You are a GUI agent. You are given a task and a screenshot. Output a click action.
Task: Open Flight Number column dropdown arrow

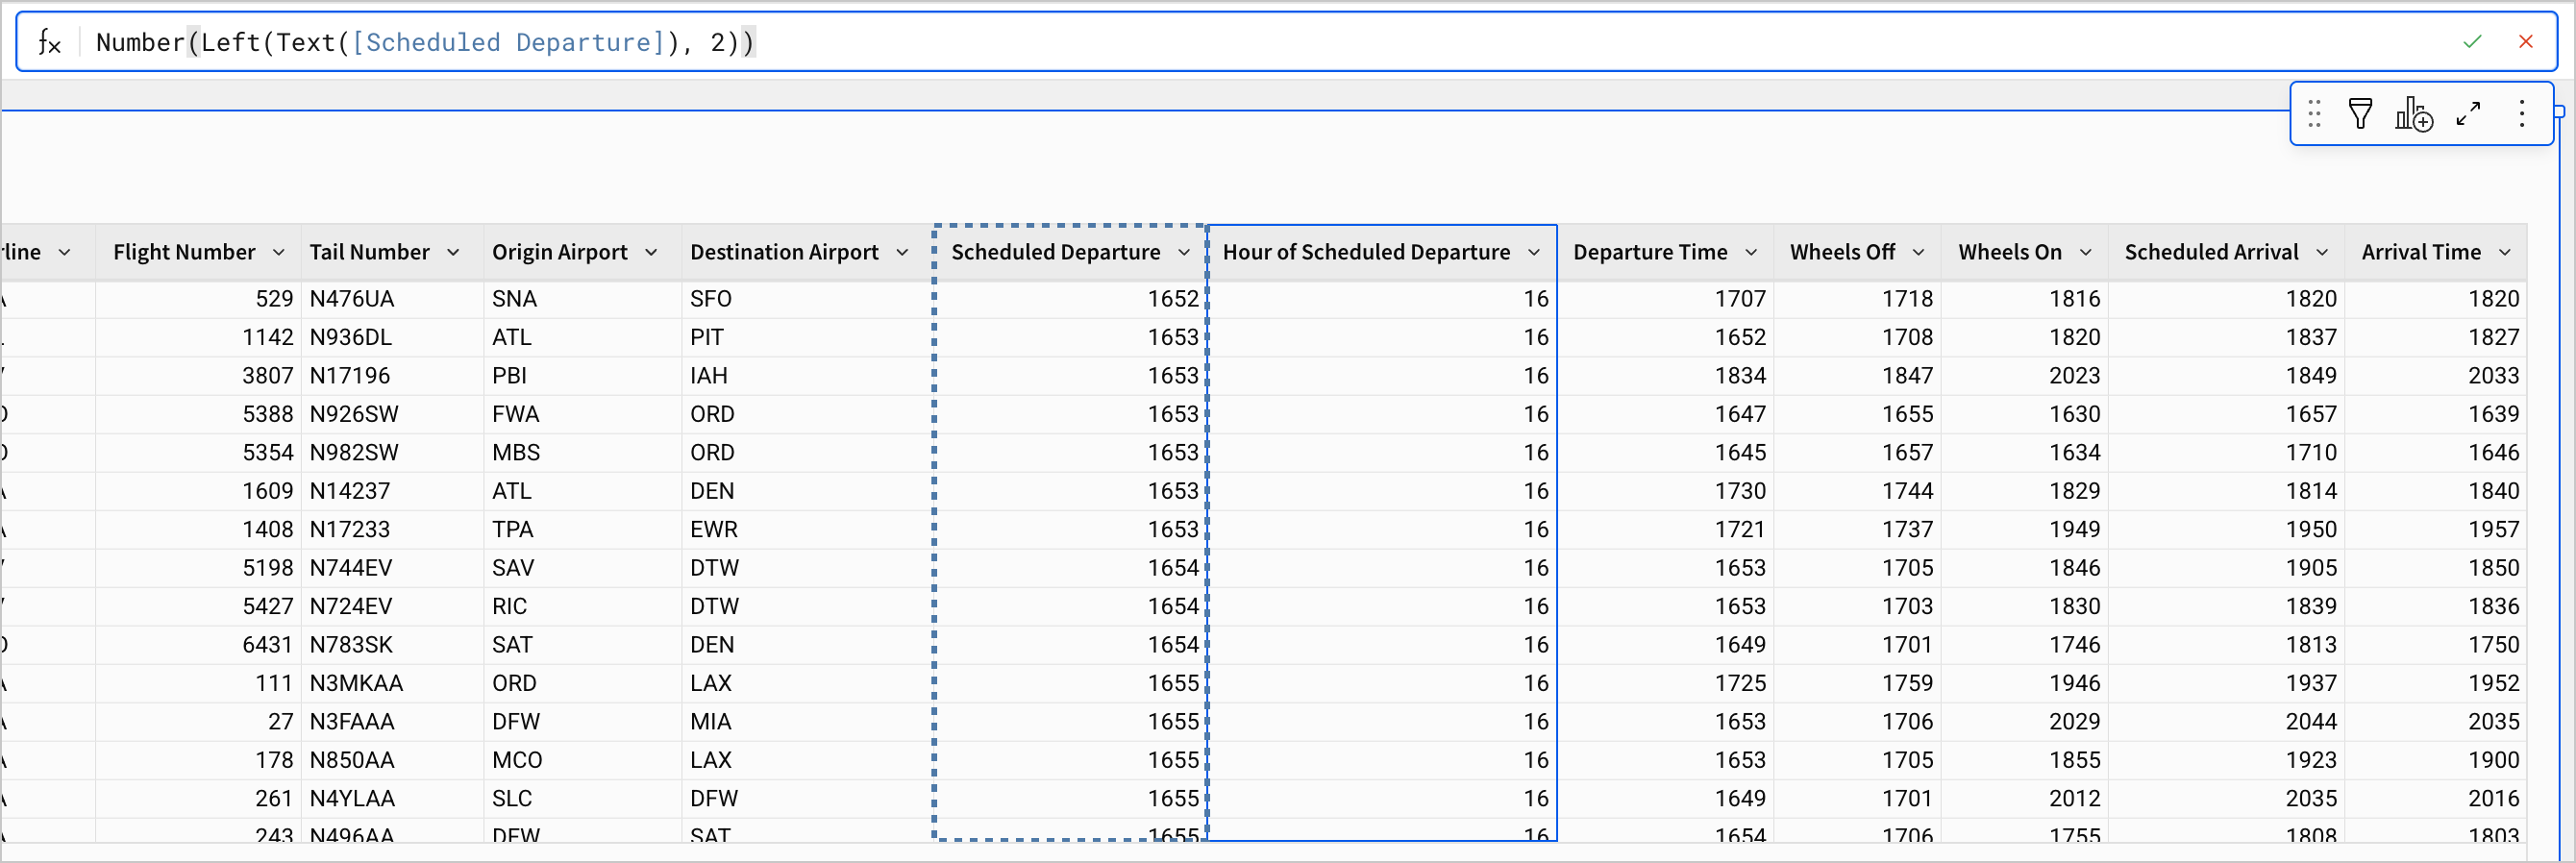pyautogui.click(x=279, y=253)
